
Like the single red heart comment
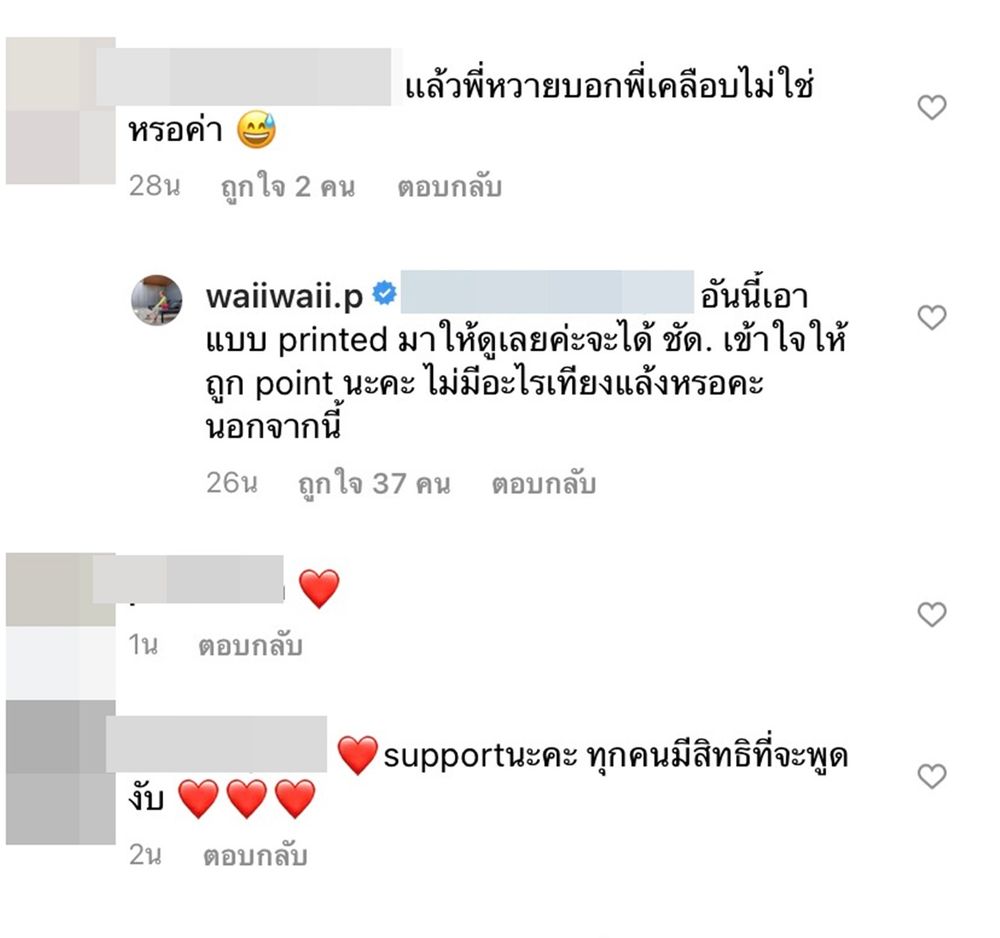tap(932, 614)
